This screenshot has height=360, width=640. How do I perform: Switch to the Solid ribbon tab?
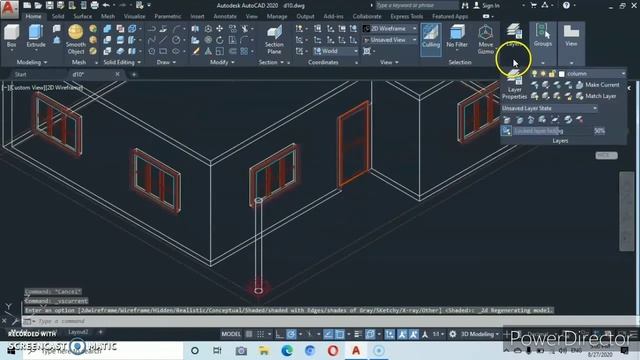58,16
